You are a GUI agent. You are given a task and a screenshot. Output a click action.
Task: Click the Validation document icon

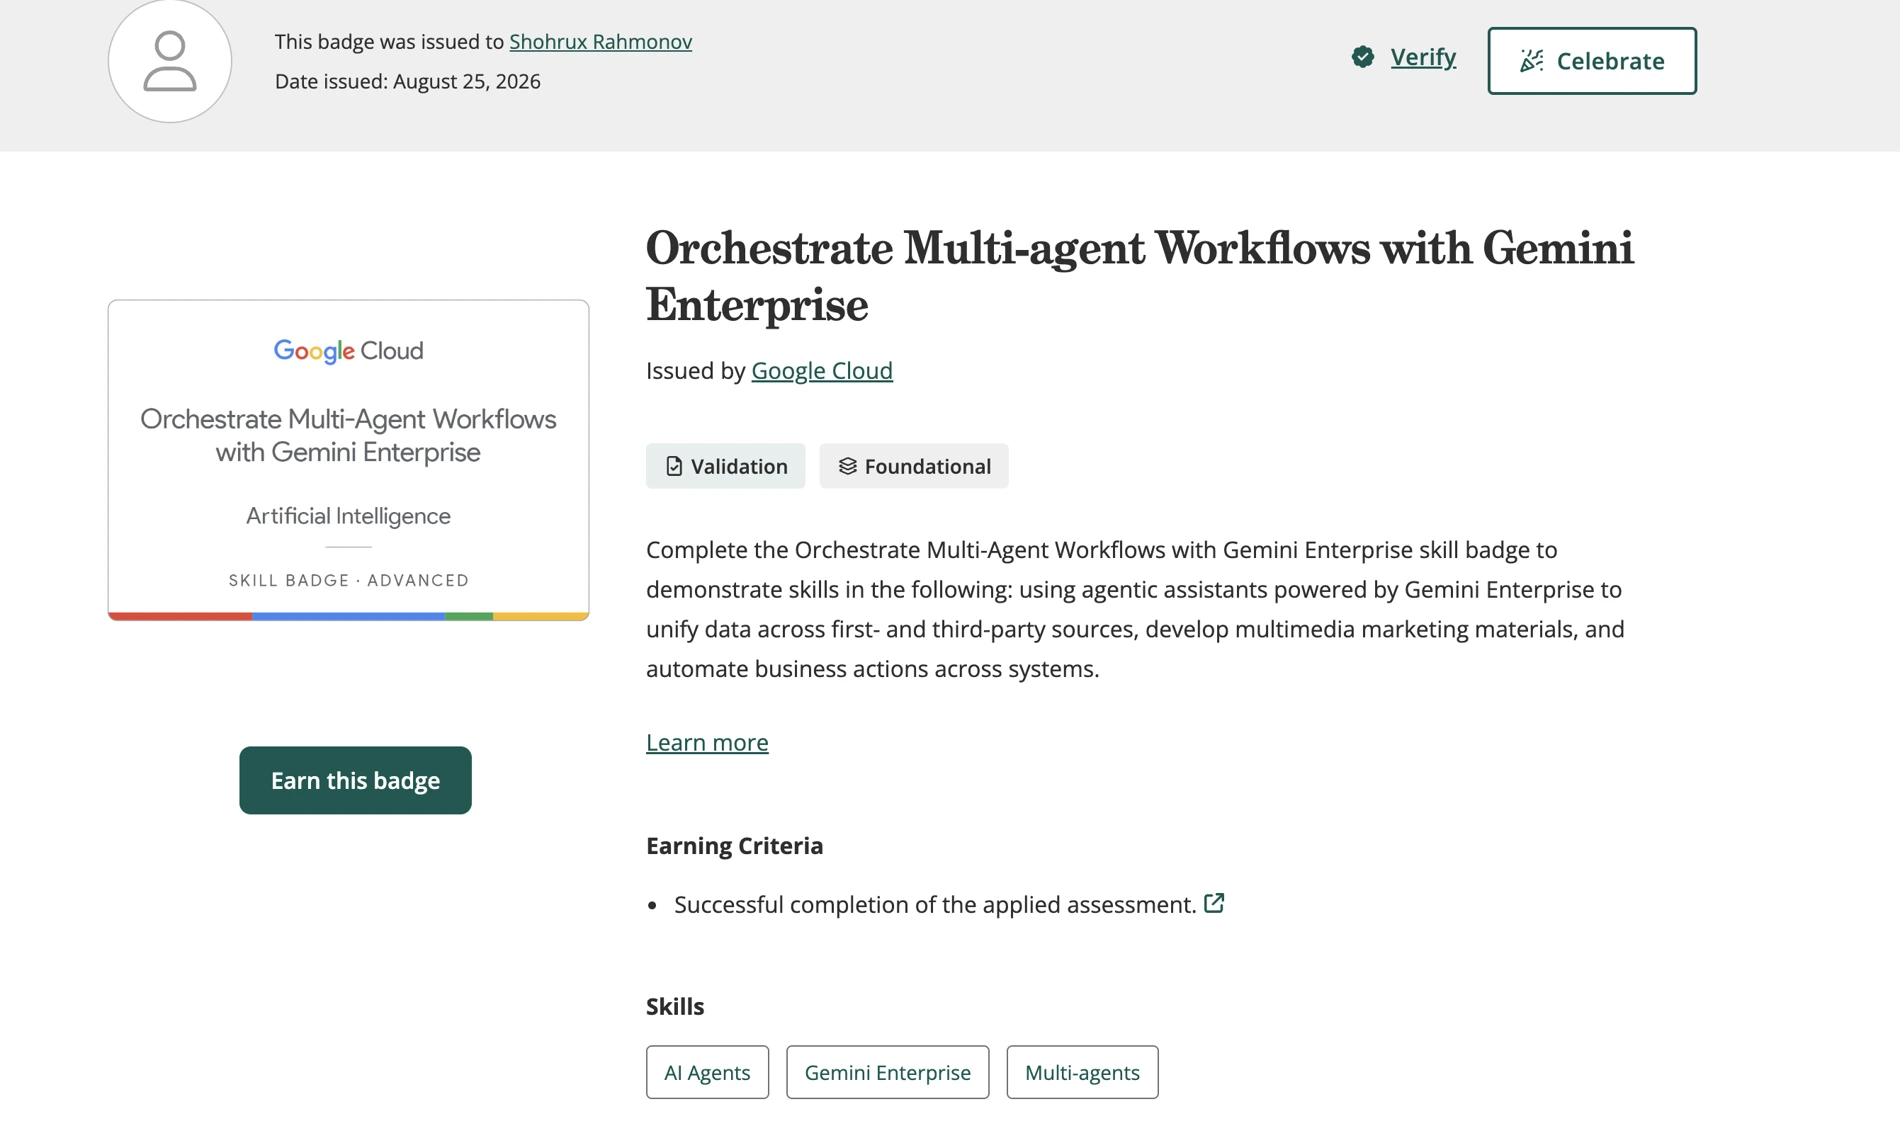click(674, 466)
